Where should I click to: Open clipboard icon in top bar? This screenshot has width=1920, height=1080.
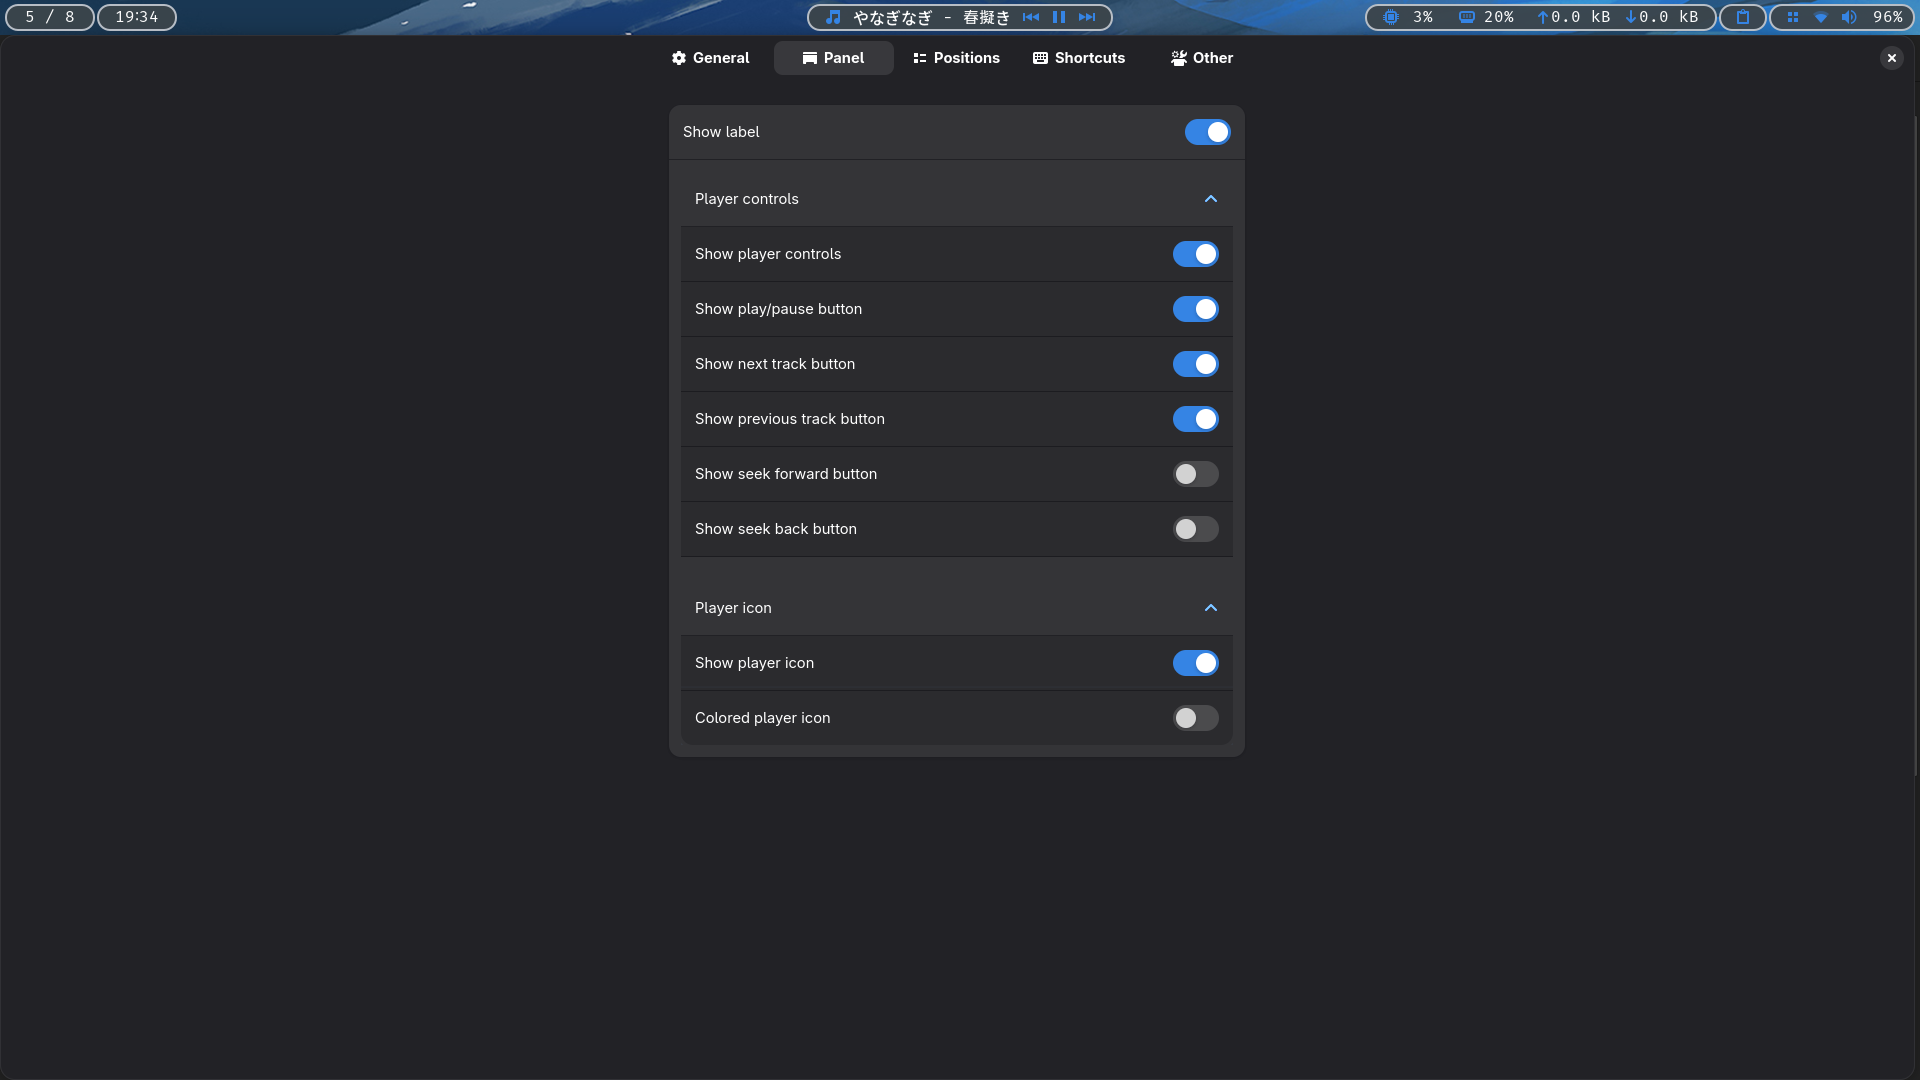(x=1743, y=17)
